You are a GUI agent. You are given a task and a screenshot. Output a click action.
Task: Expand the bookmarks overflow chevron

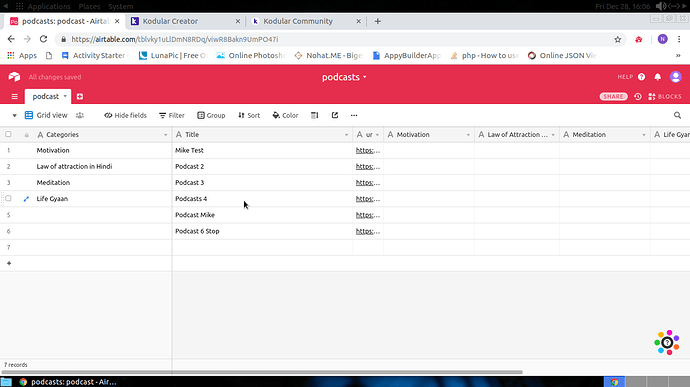pos(678,55)
